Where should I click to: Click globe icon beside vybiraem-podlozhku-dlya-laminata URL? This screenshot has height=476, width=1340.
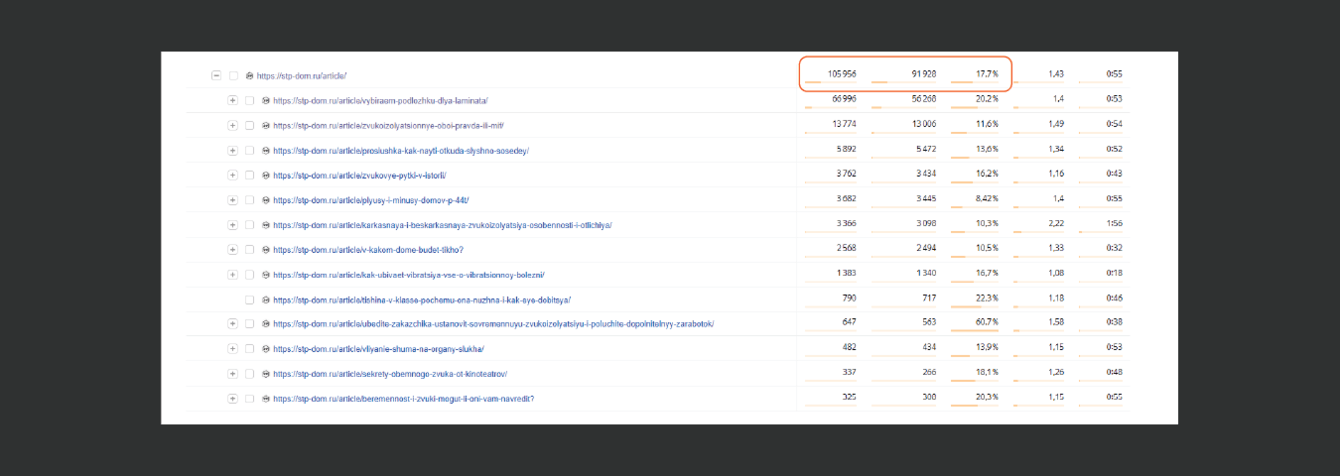(x=266, y=101)
